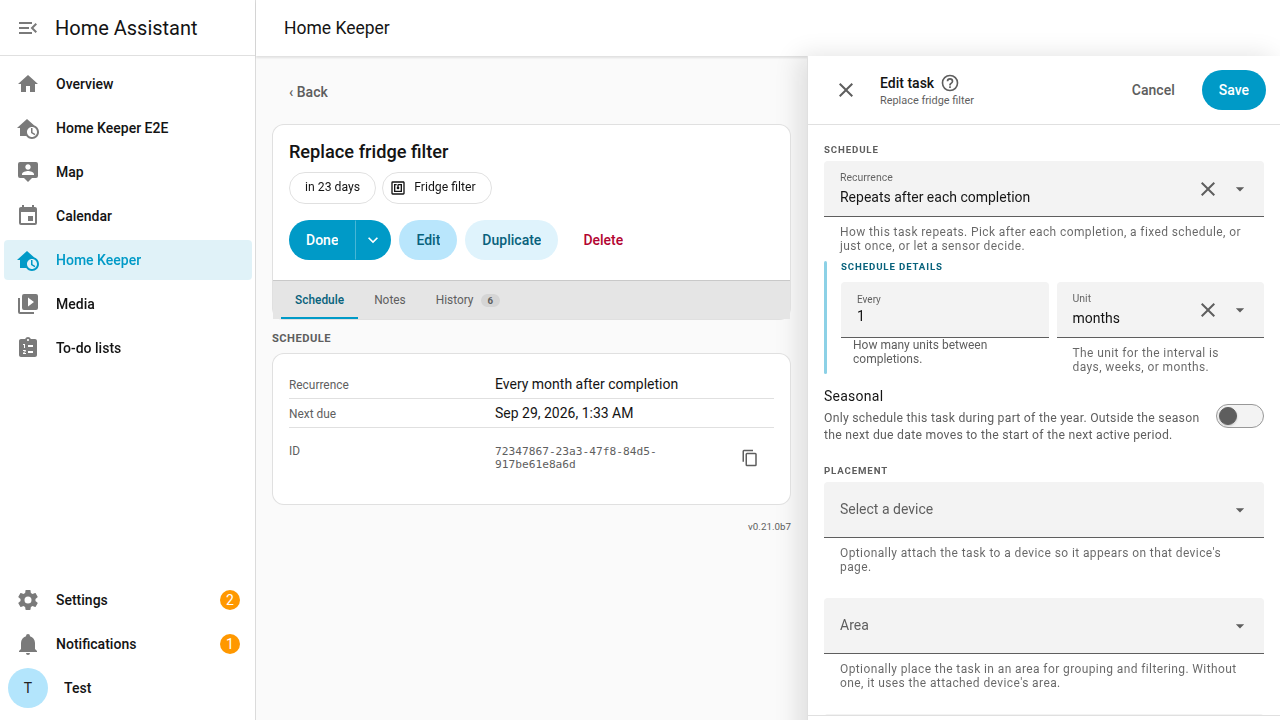Click the version label v0.21.0b7
This screenshot has height=720, width=1280.
769,526
